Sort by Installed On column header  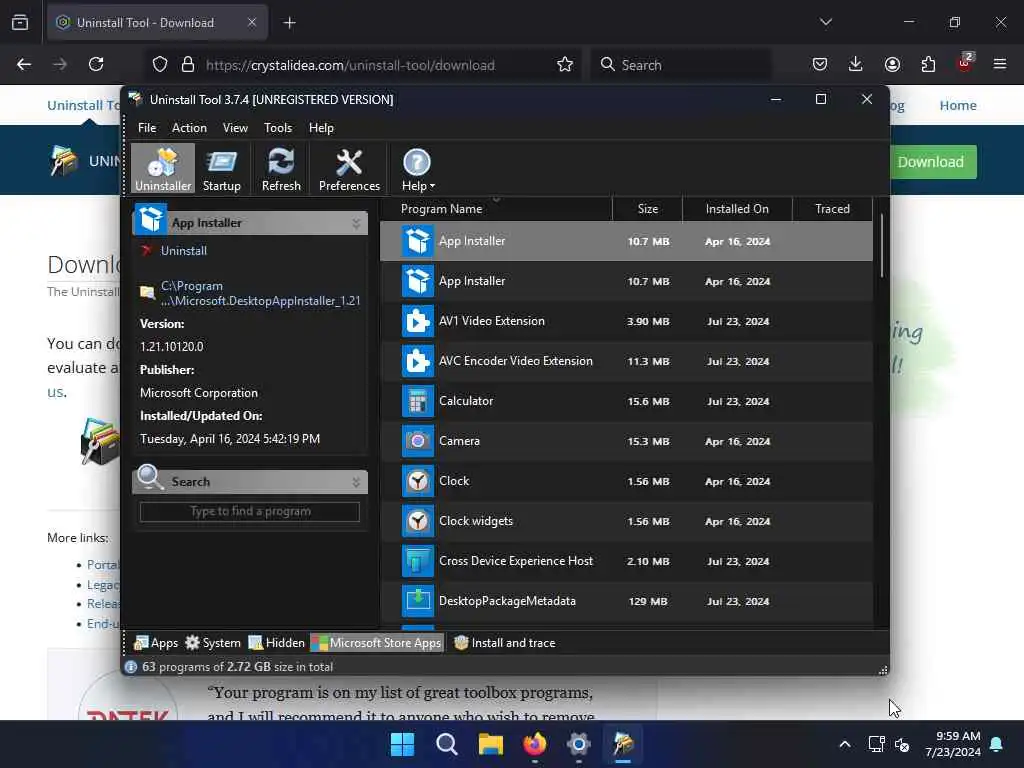[737, 209]
